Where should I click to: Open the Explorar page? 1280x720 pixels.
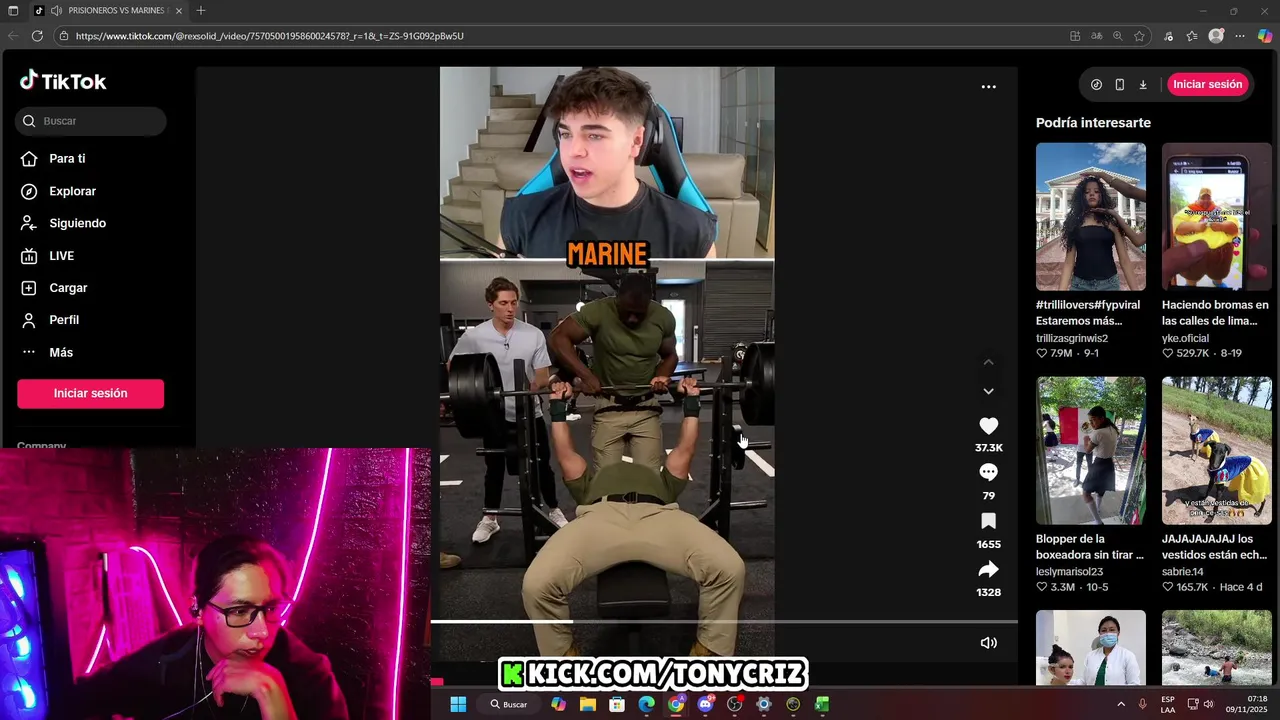[72, 191]
